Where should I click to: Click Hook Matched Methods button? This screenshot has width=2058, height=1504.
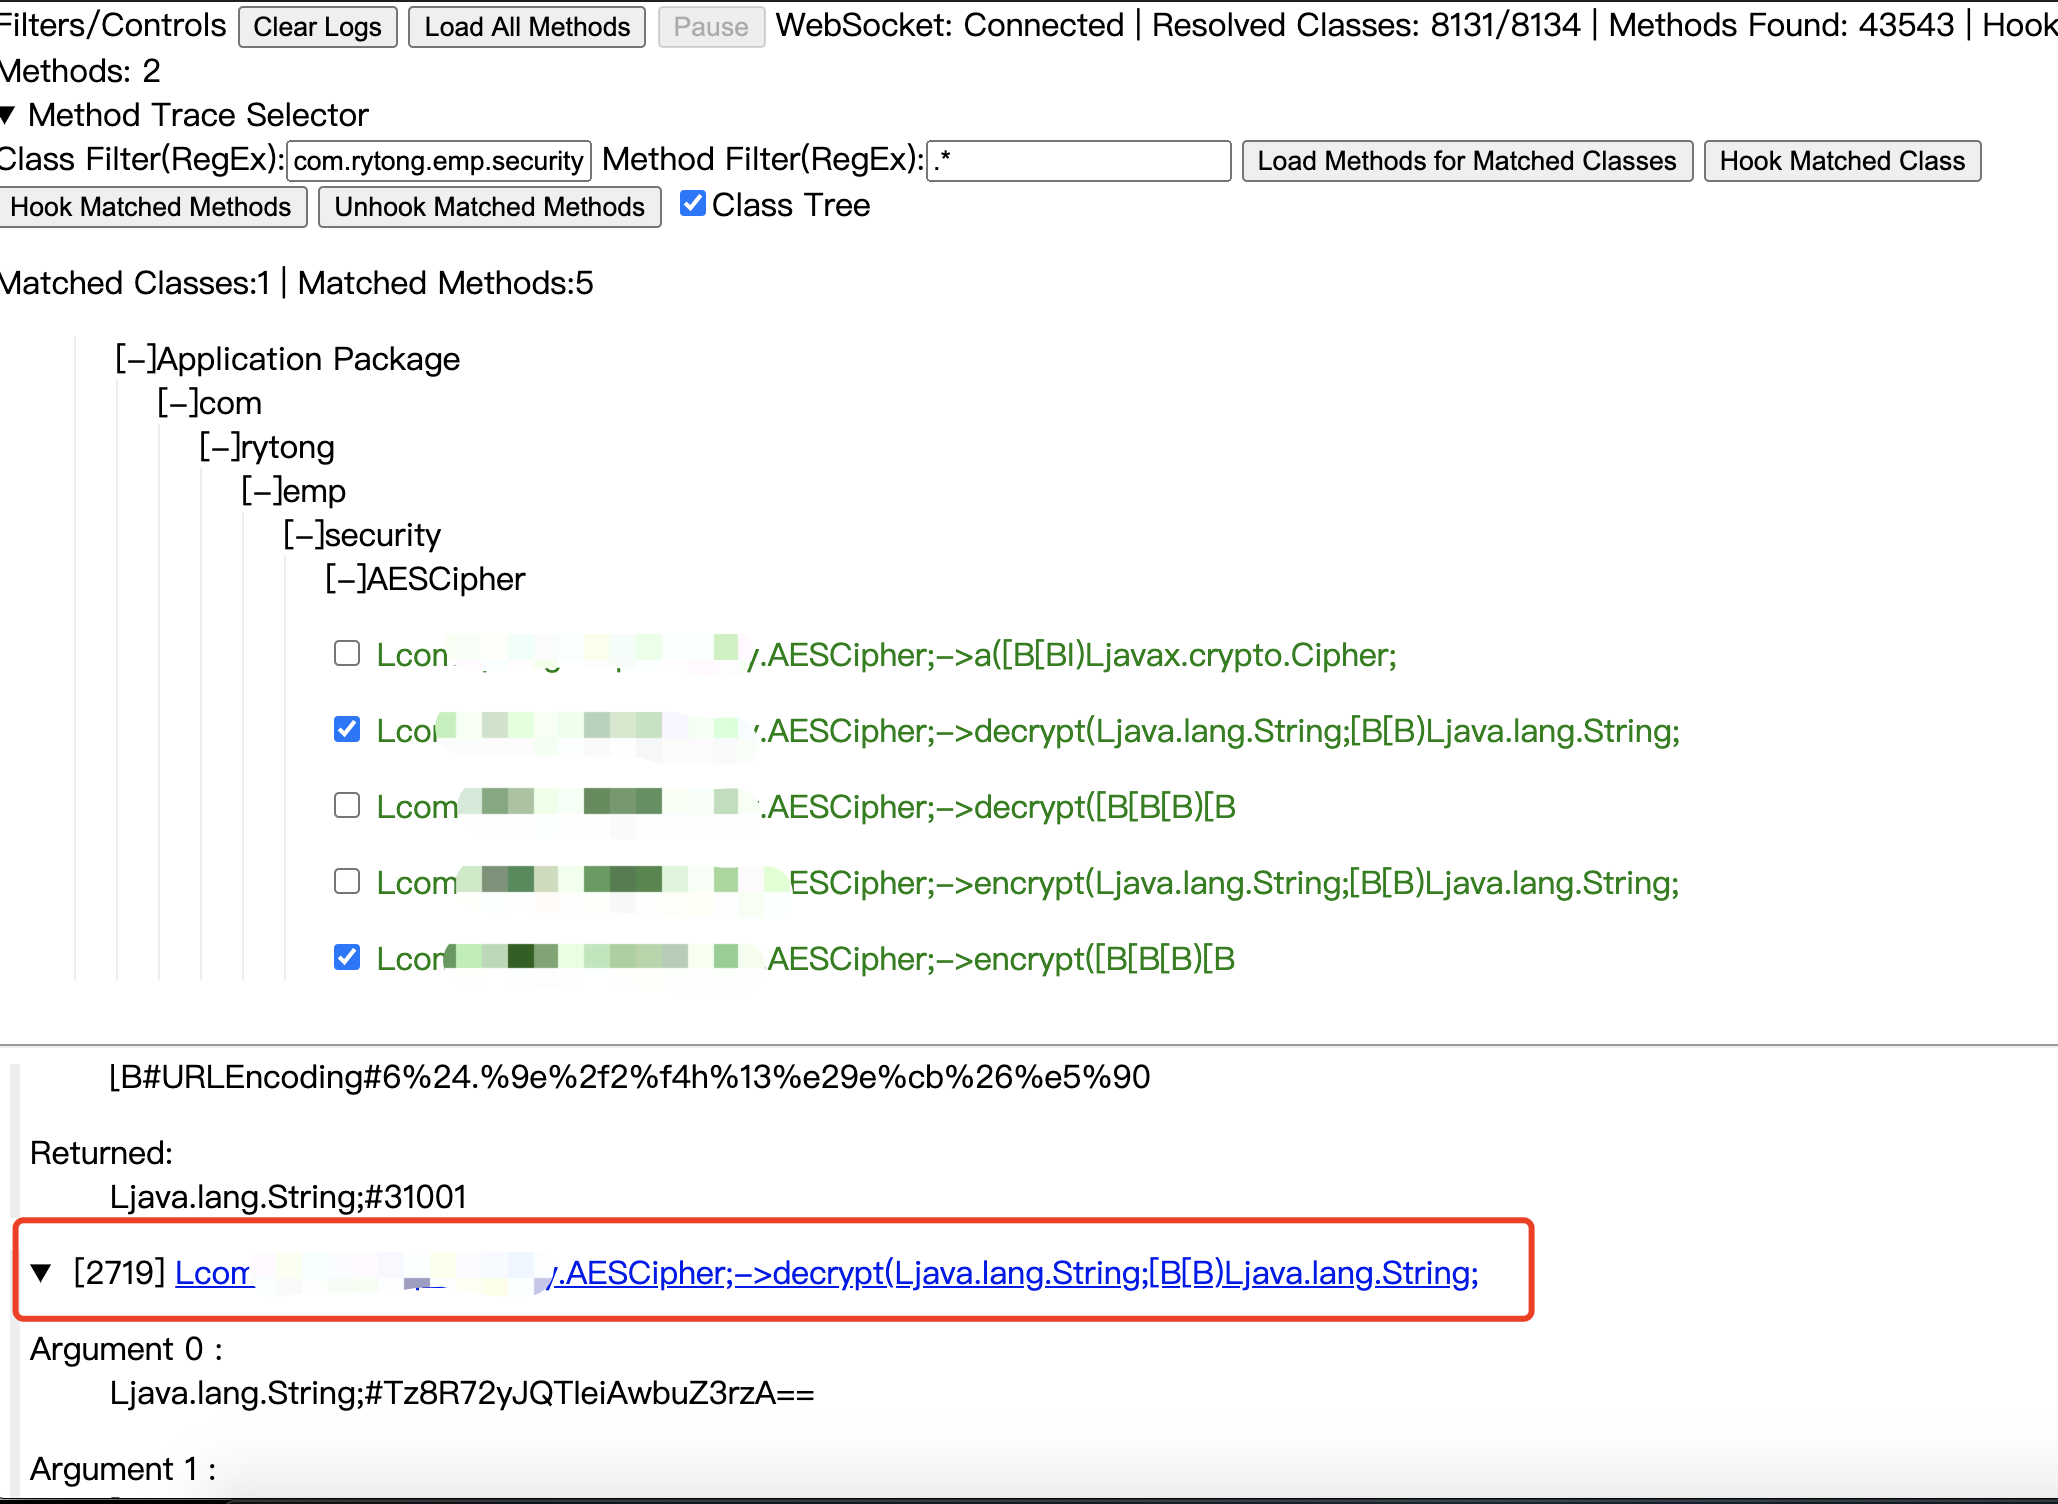[152, 207]
